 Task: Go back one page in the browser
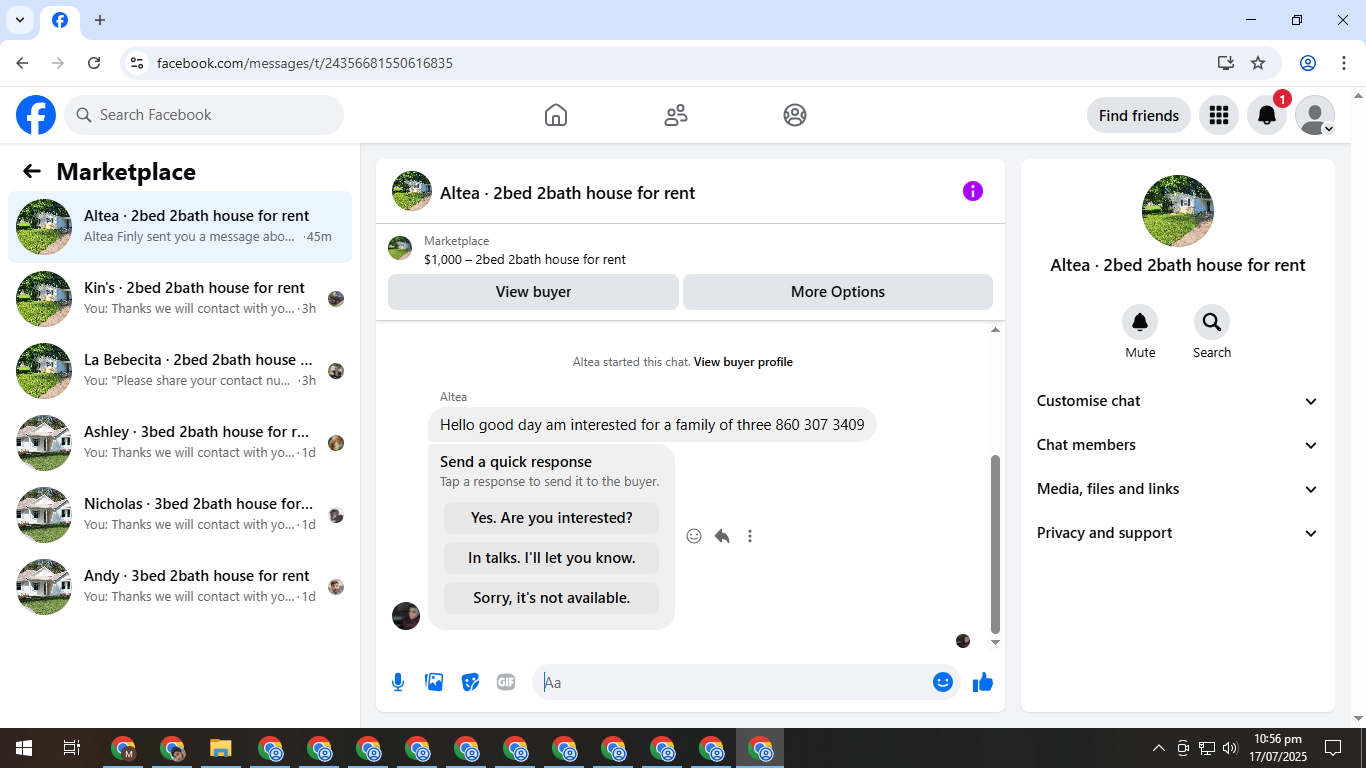pos(22,63)
